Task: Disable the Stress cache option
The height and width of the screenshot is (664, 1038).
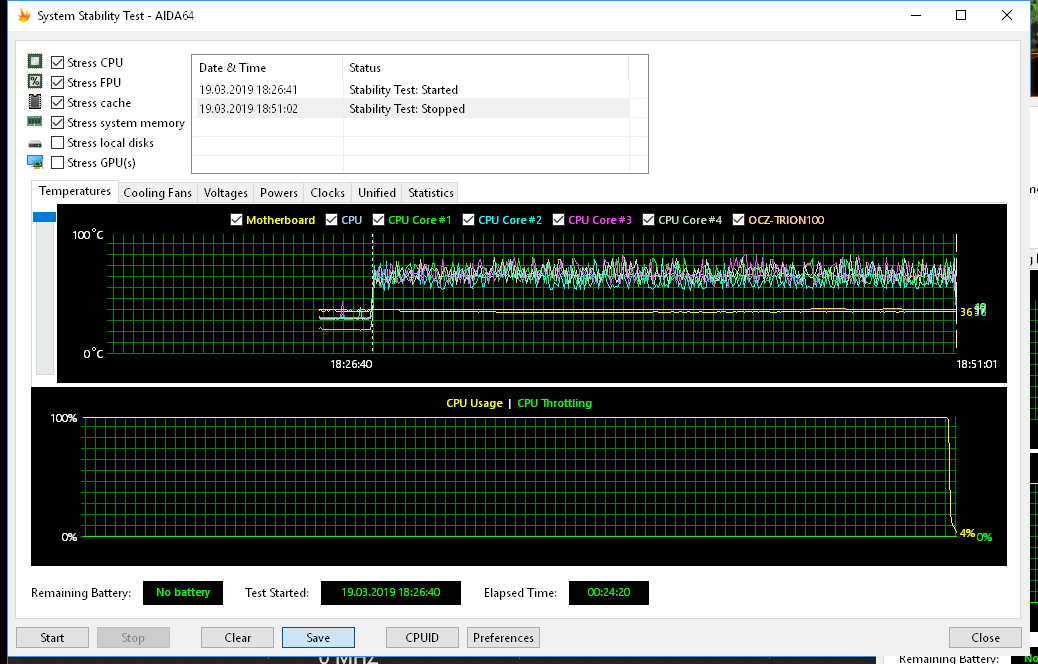Action: [58, 103]
